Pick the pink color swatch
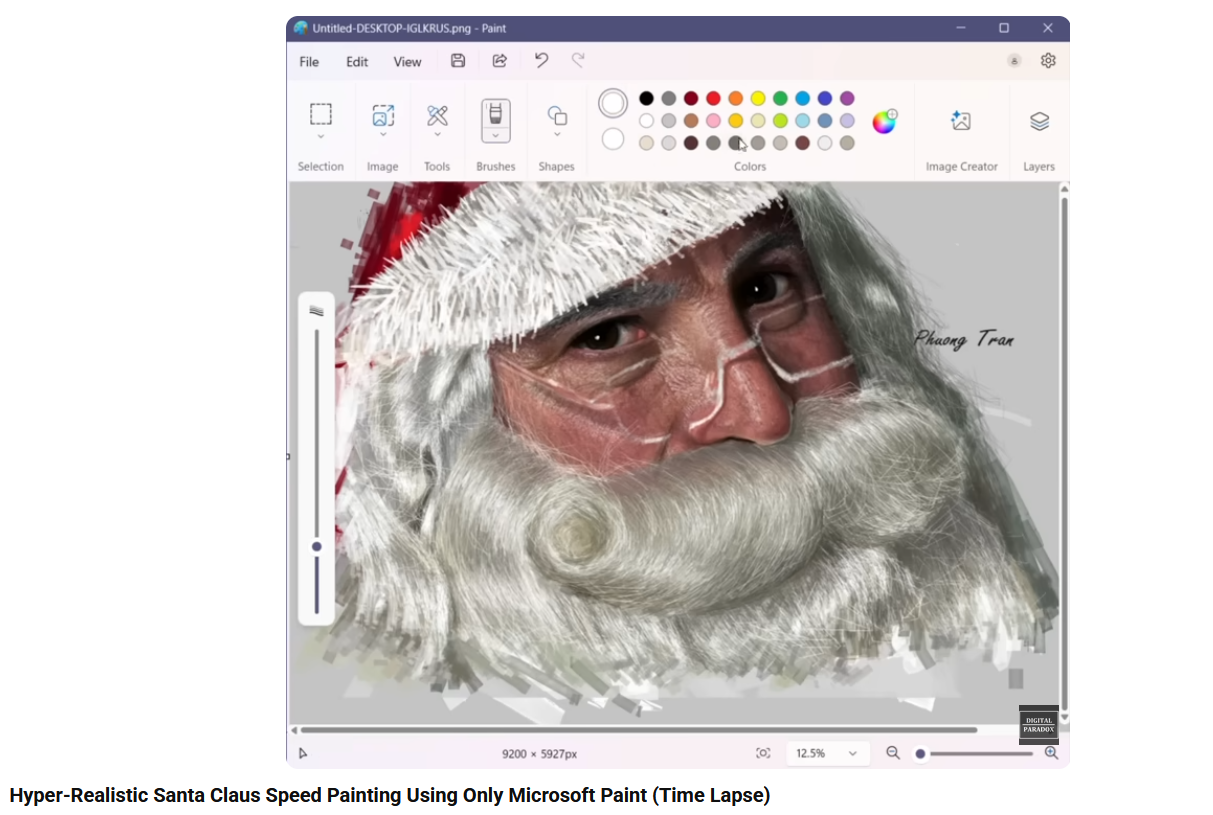1213x815 pixels. pos(713,121)
